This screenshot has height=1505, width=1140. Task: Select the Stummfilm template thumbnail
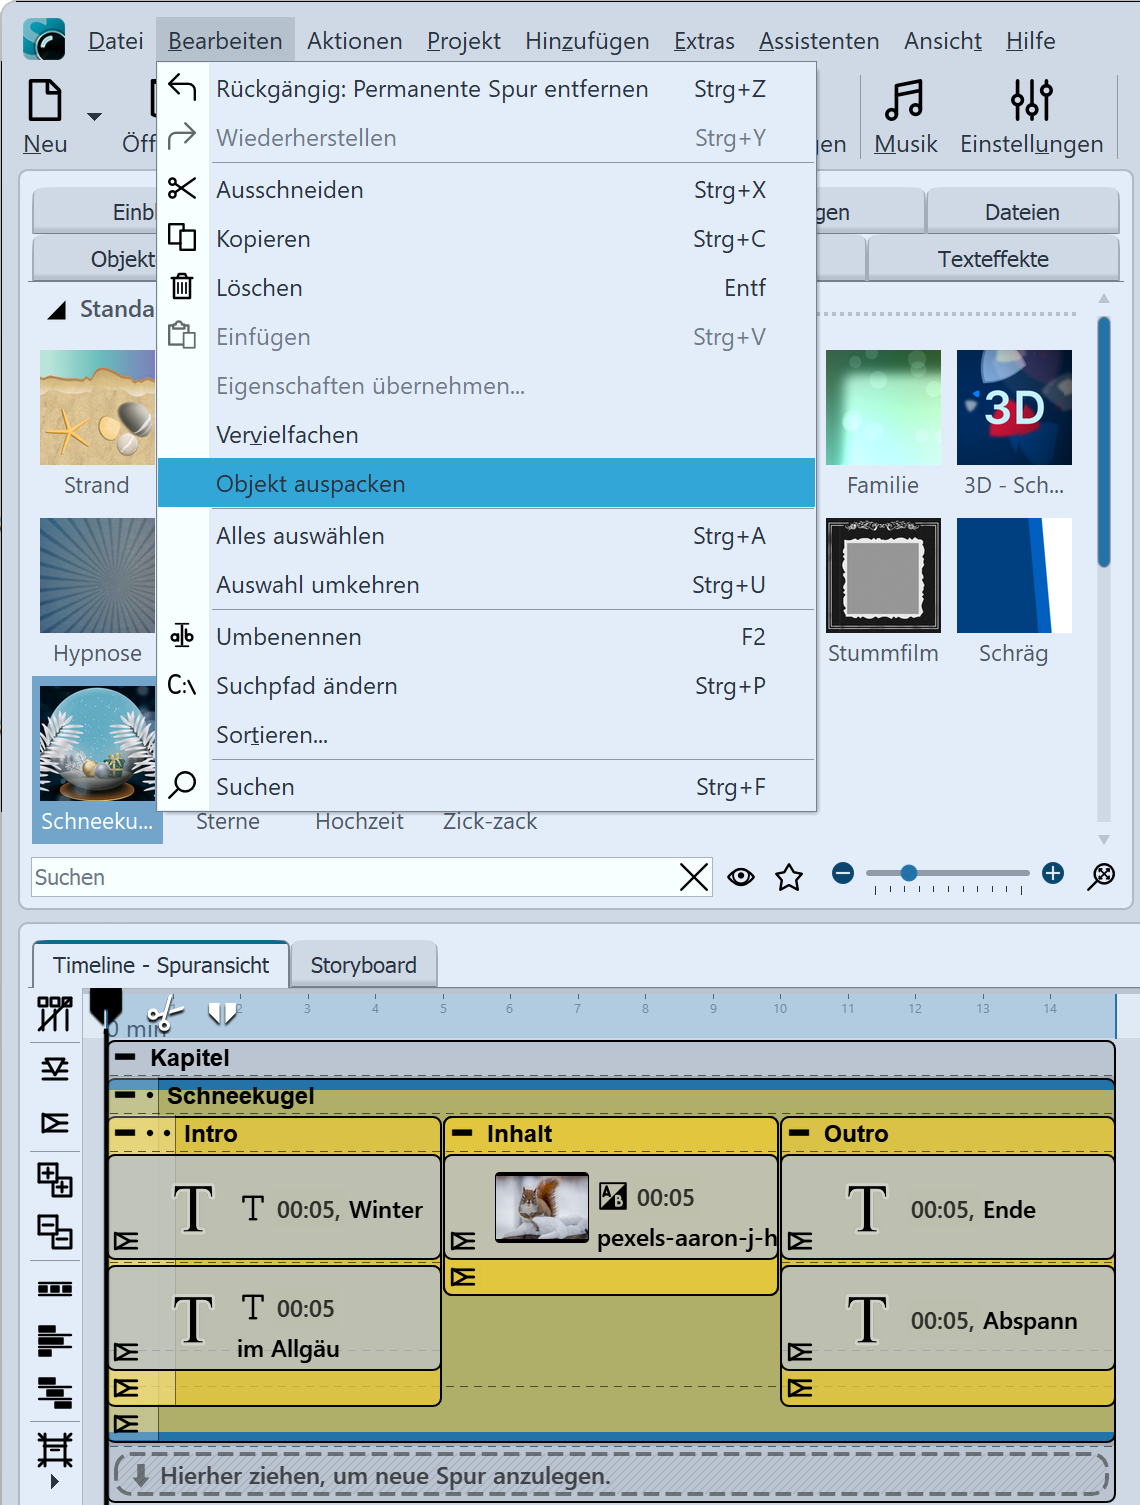tap(883, 576)
